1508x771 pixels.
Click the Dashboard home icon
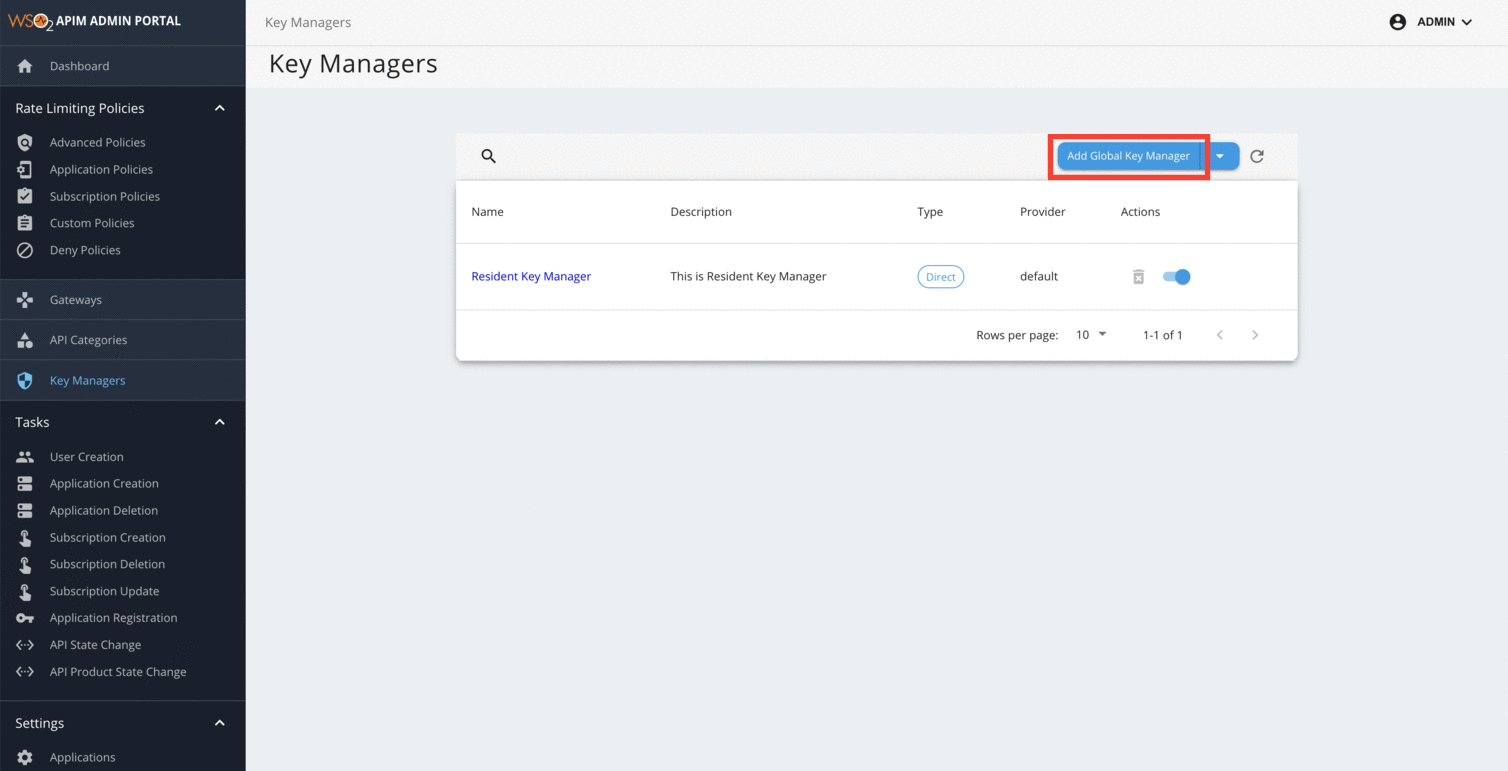pyautogui.click(x=25, y=66)
